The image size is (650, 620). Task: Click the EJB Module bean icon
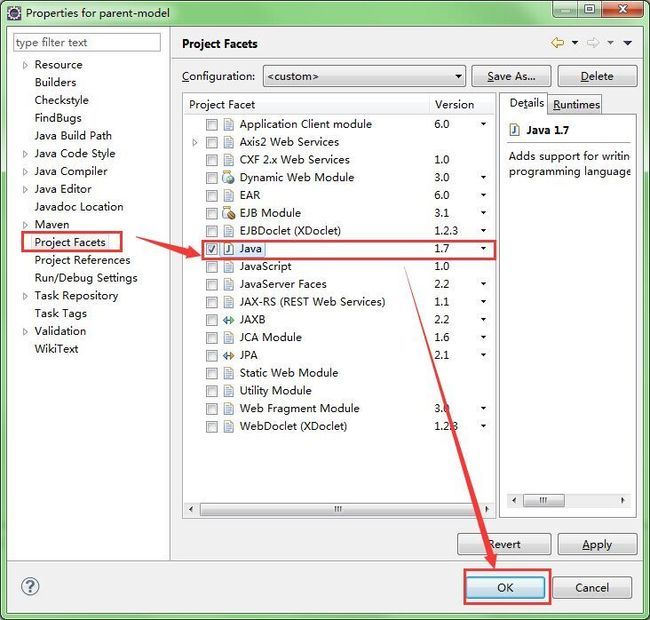[x=228, y=213]
